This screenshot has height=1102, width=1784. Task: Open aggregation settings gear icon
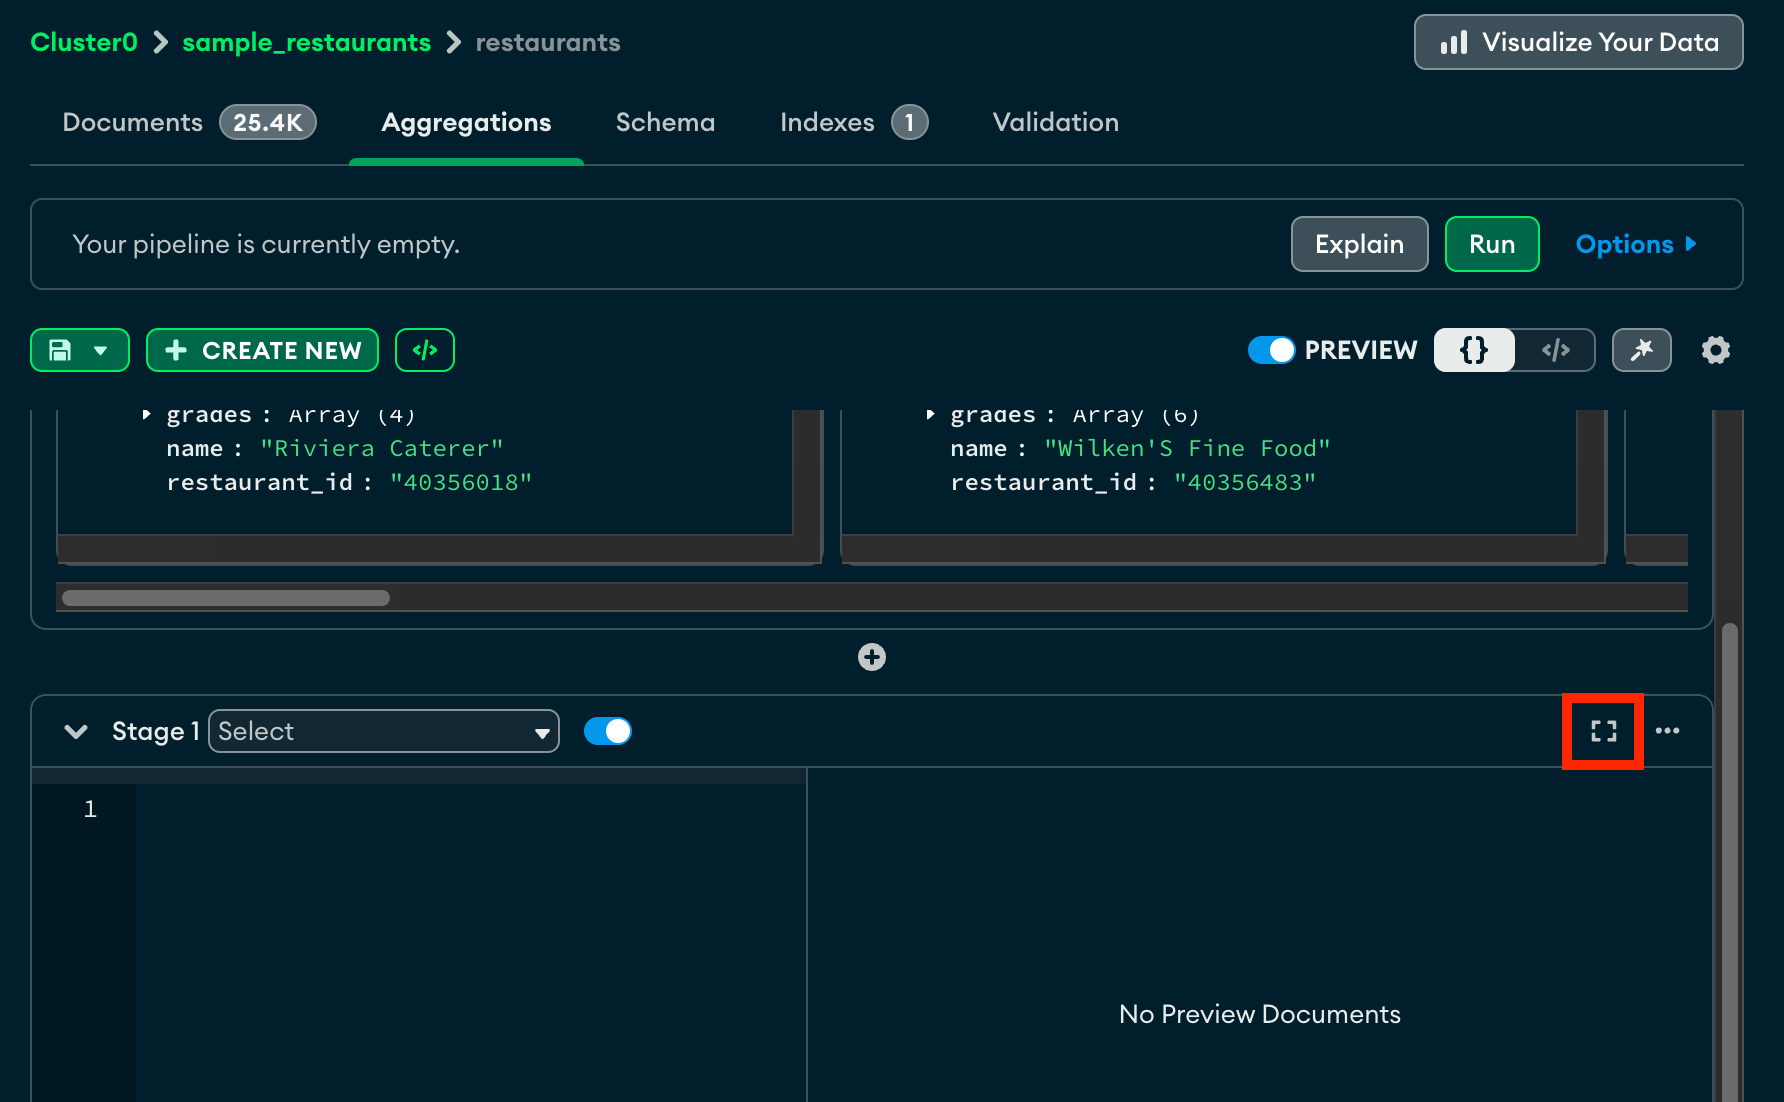point(1715,350)
